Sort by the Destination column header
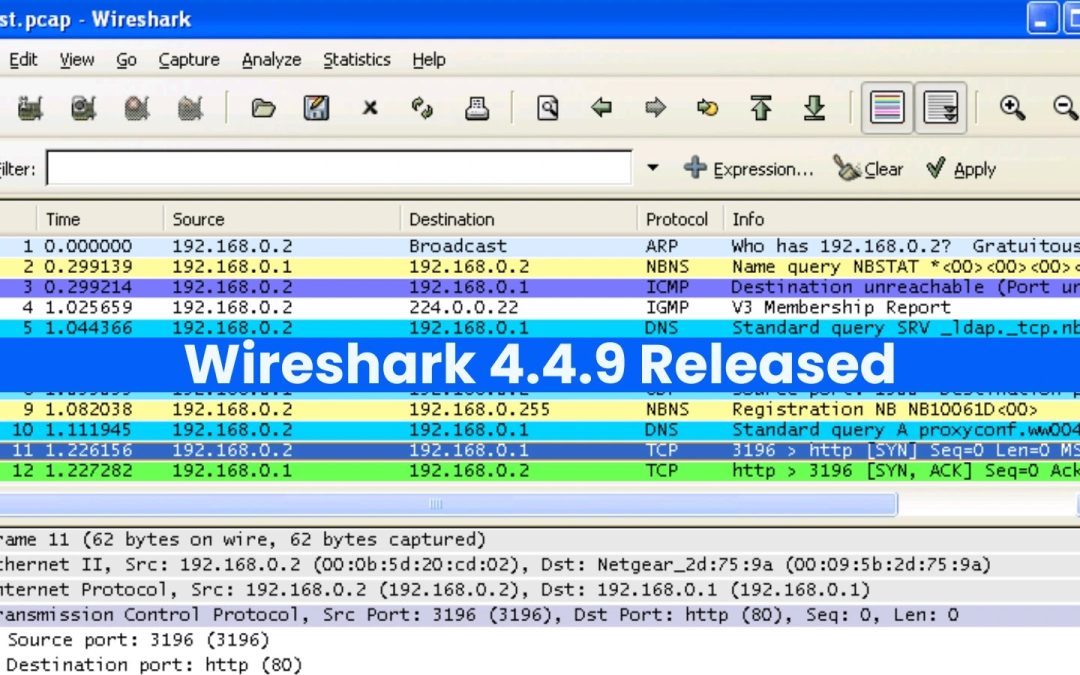1080x675 pixels. [519, 219]
